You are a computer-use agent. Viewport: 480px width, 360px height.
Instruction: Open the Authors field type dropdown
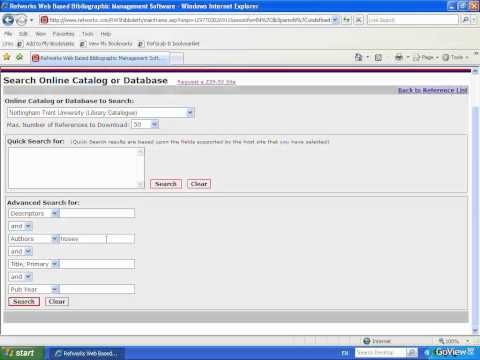click(55, 239)
